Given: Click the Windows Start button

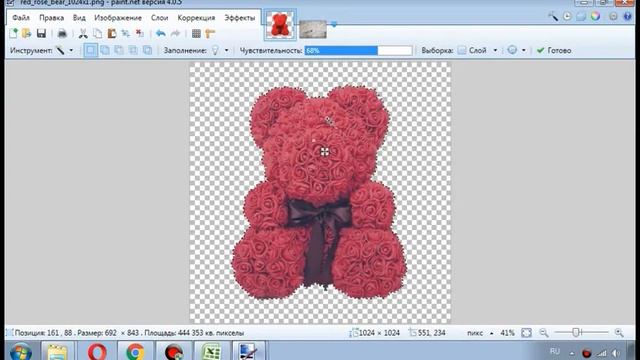Looking at the screenshot, I should click(x=20, y=352).
